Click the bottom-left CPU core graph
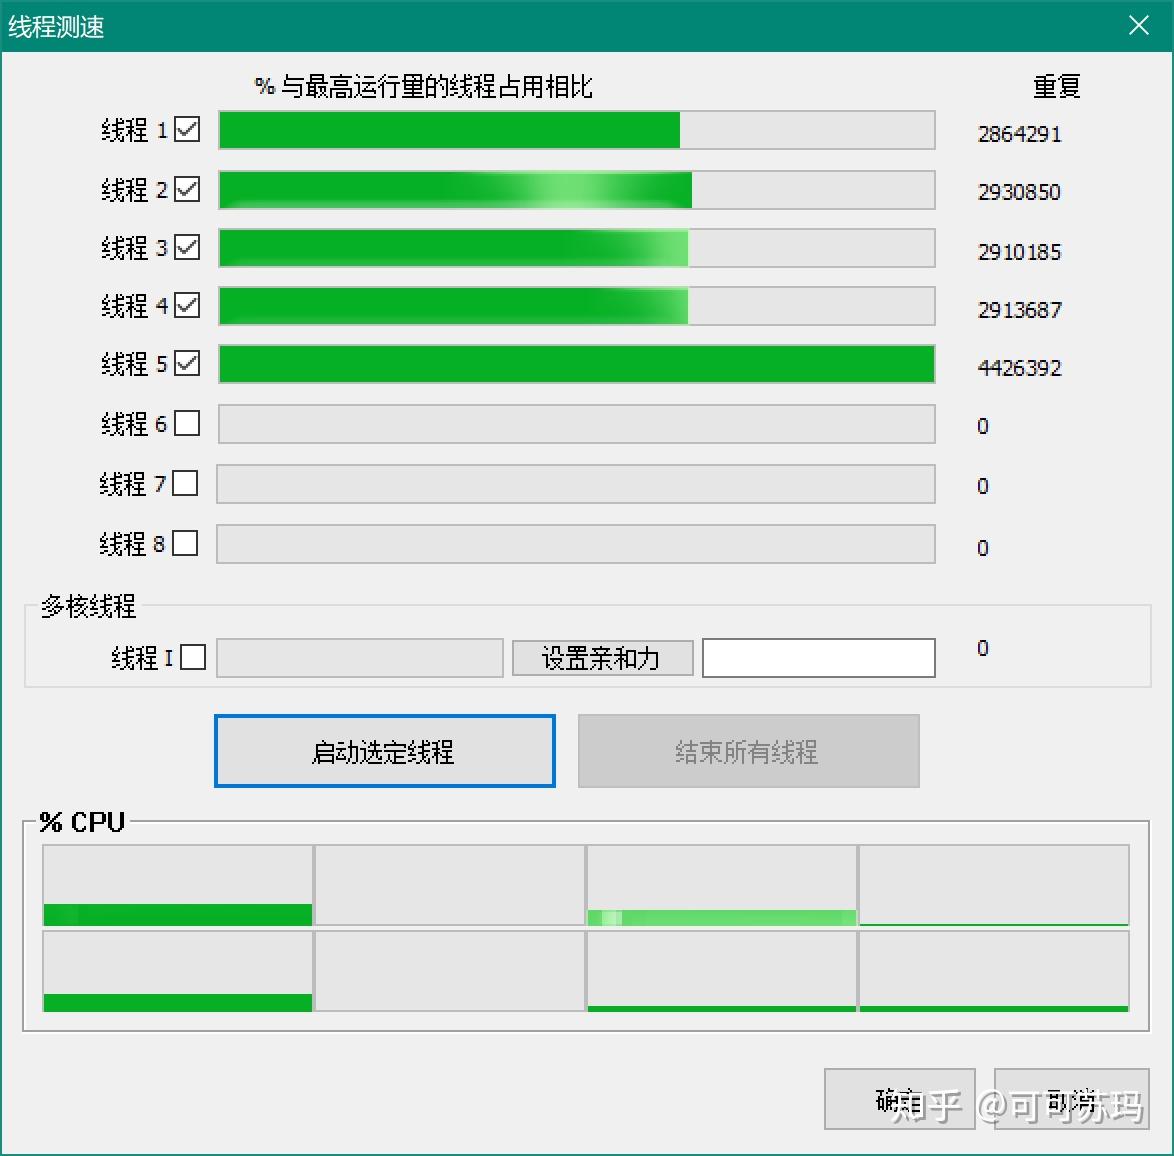Image resolution: width=1174 pixels, height=1156 pixels. tap(177, 970)
